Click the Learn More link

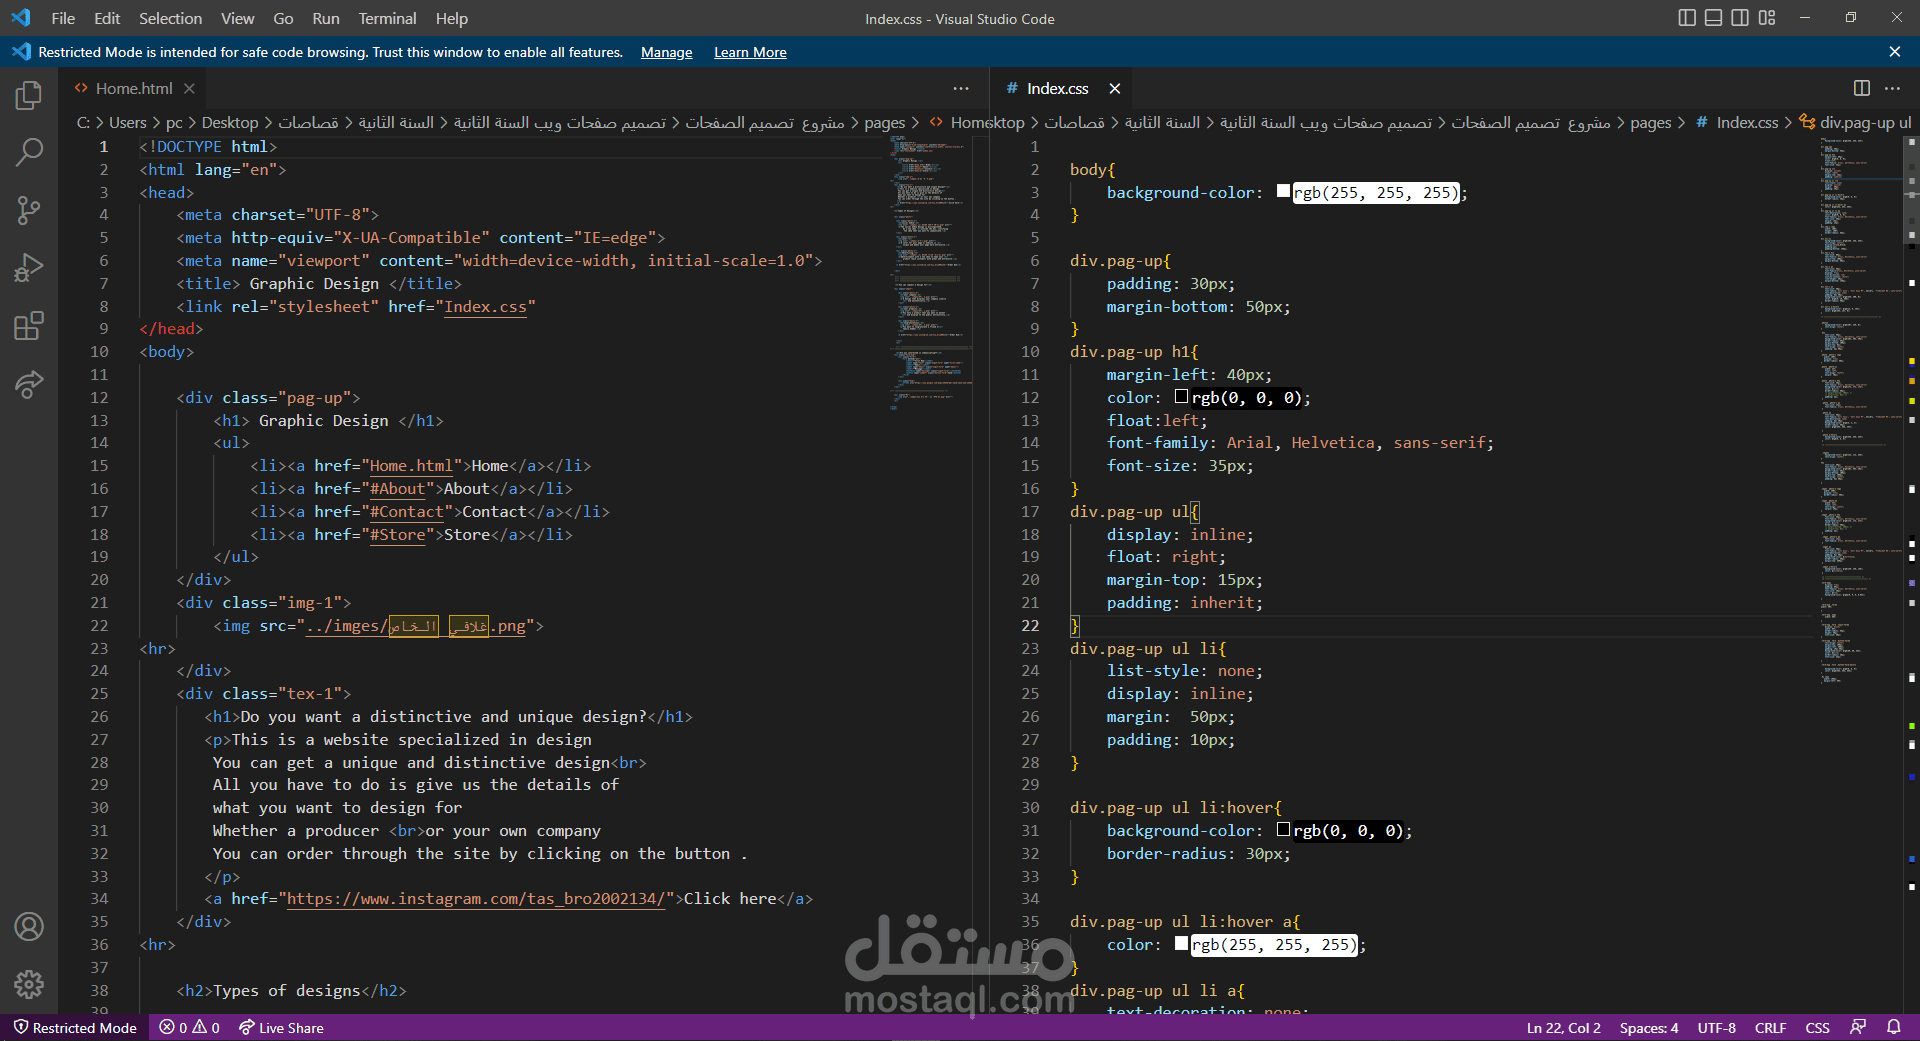pos(750,52)
